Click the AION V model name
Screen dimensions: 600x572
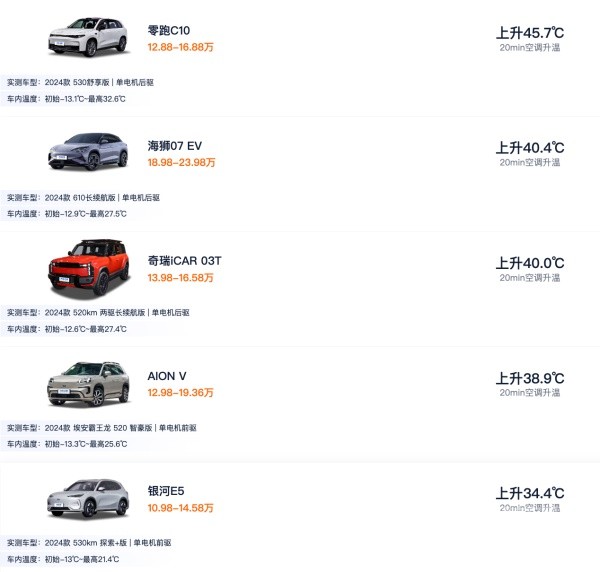167,376
